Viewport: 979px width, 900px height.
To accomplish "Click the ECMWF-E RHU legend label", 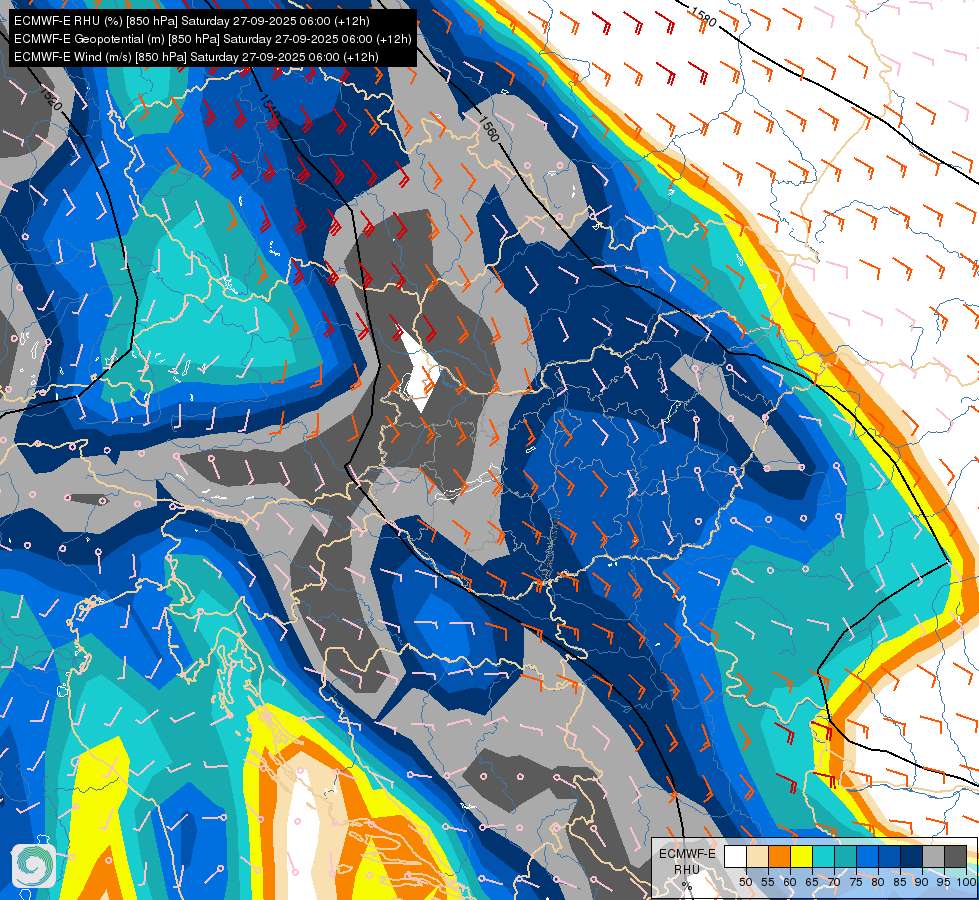I will click(686, 861).
